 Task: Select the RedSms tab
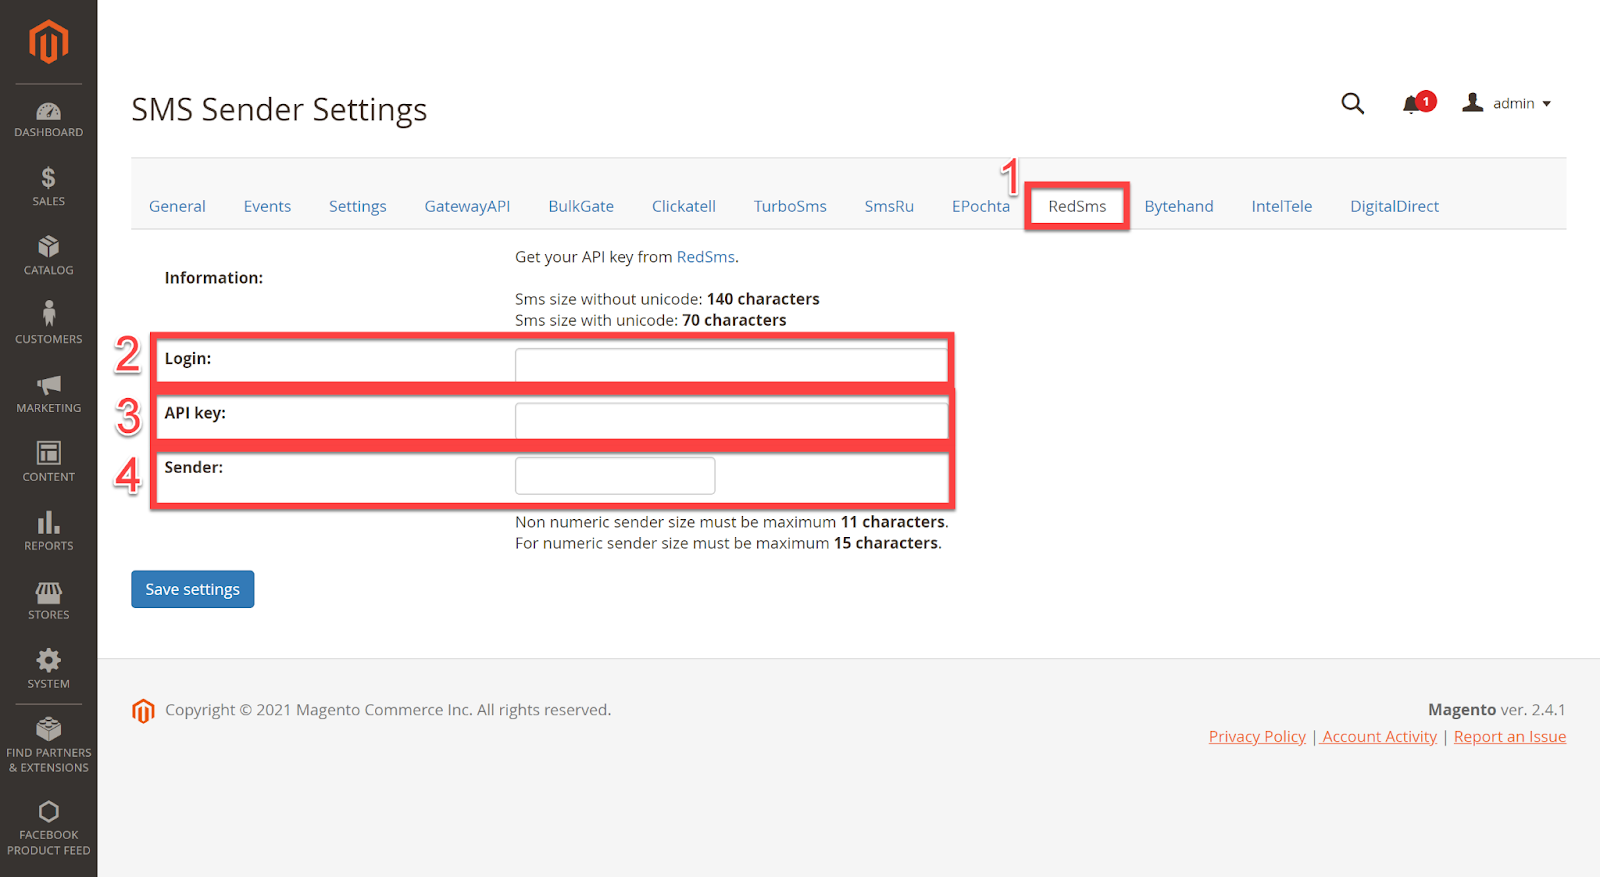coord(1077,206)
